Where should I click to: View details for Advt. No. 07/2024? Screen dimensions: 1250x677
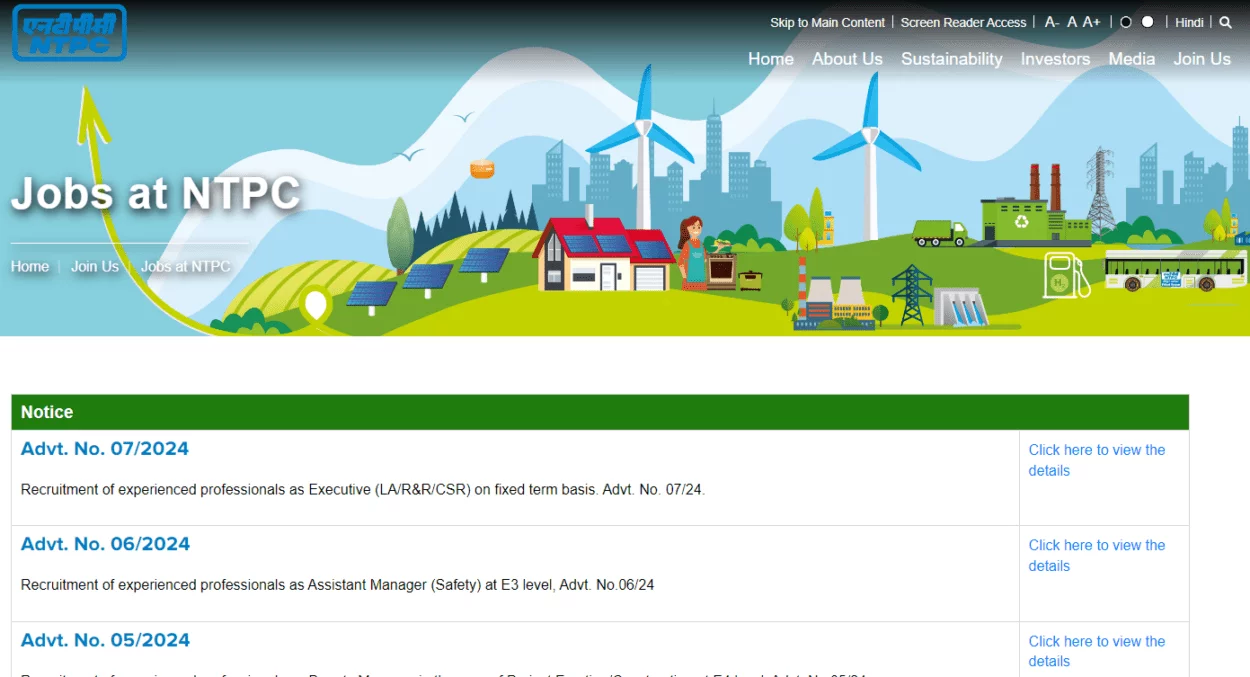[x=1097, y=460]
